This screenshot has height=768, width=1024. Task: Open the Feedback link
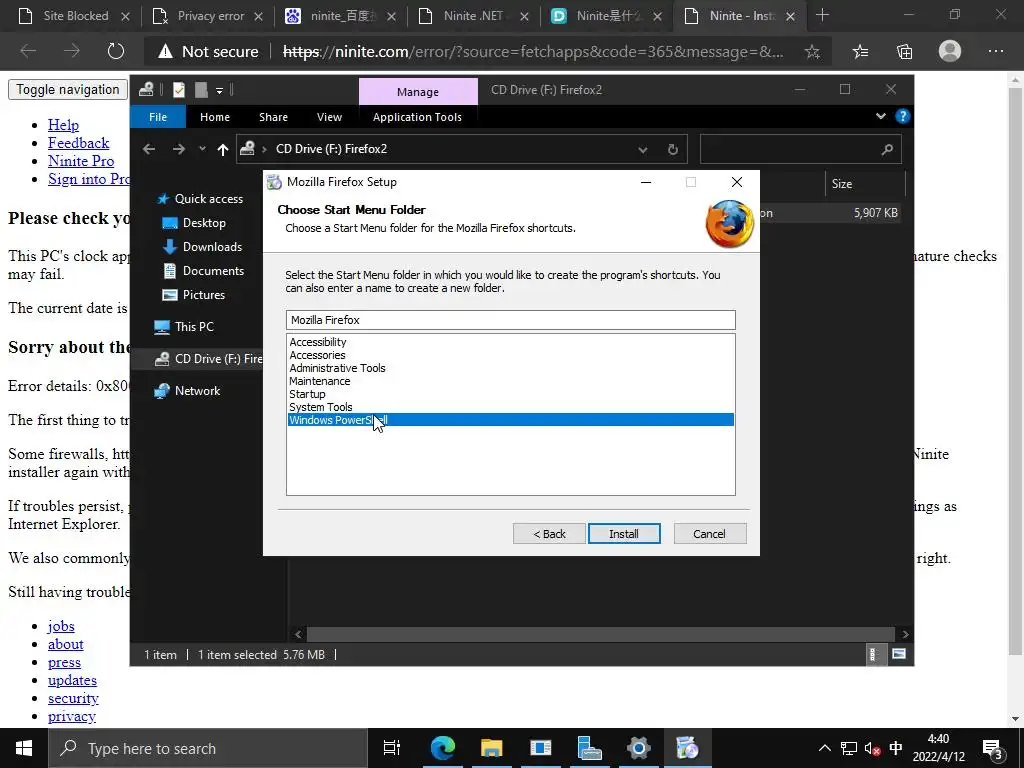tap(78, 143)
